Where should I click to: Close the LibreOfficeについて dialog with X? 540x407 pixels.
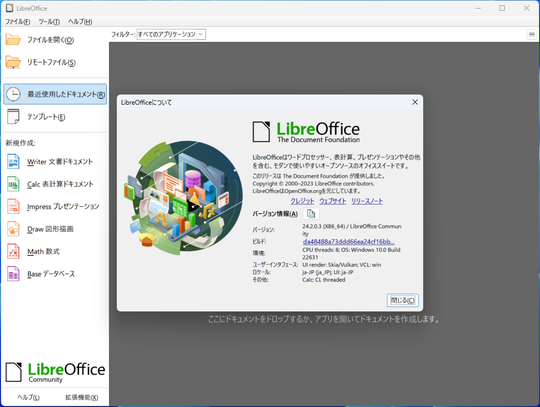click(415, 102)
